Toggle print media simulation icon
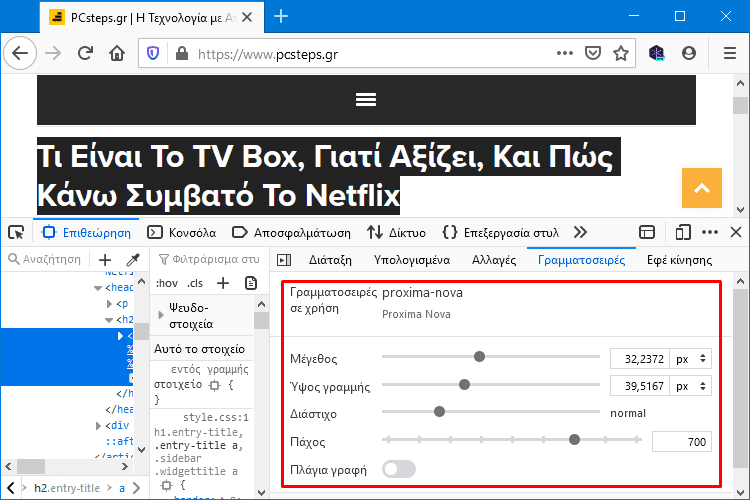The width and height of the screenshot is (750, 500). pyautogui.click(x=251, y=283)
